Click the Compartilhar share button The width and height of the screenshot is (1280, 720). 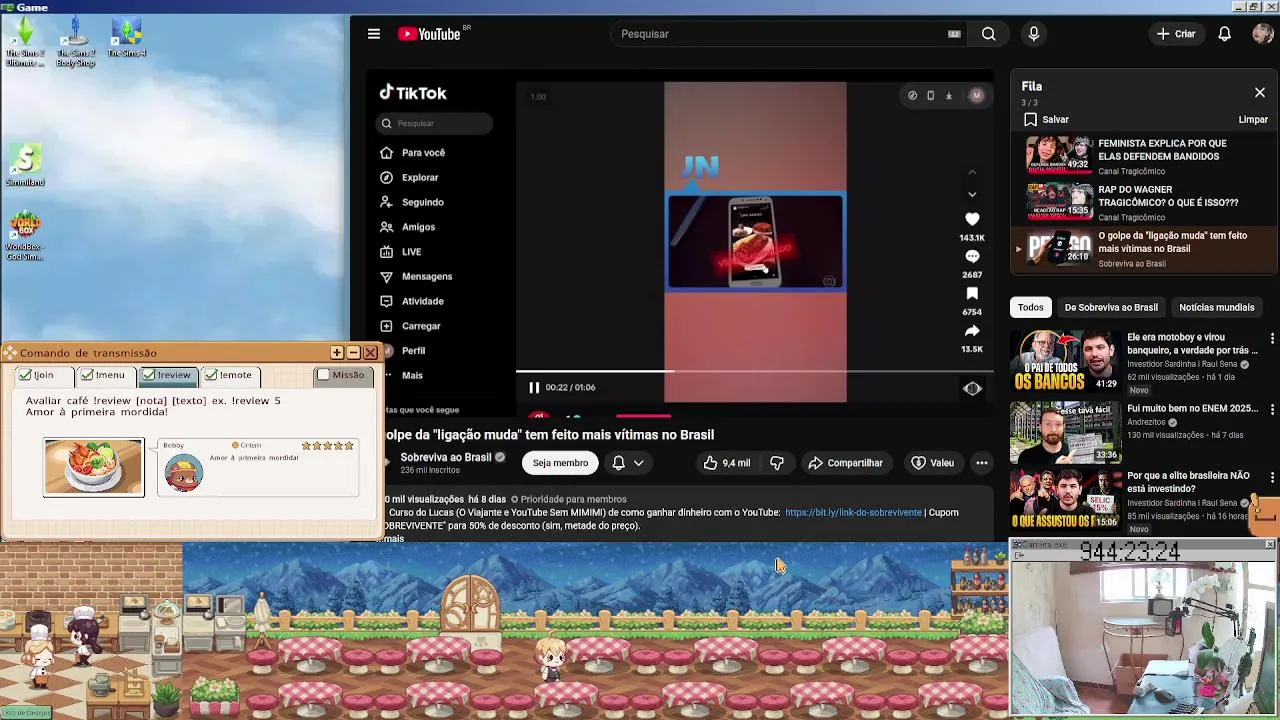pos(846,463)
